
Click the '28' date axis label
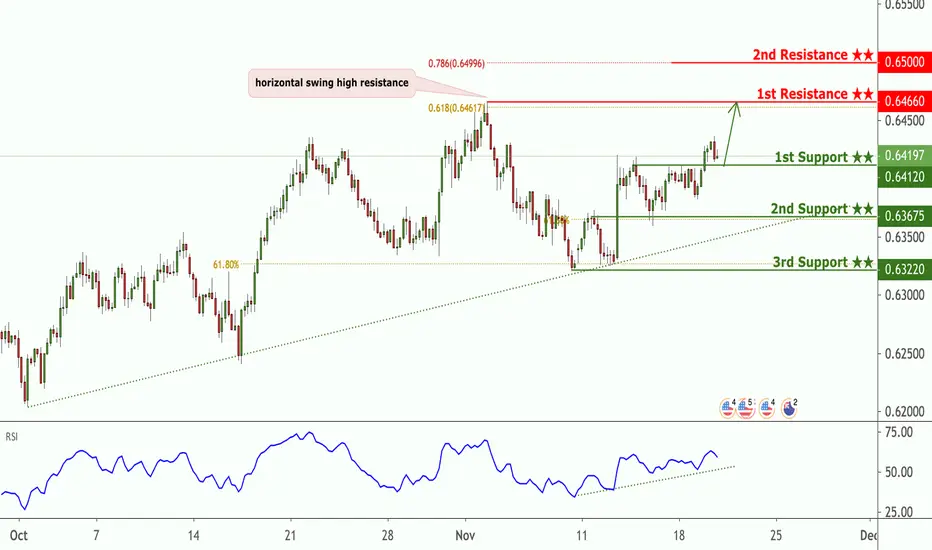click(388, 536)
